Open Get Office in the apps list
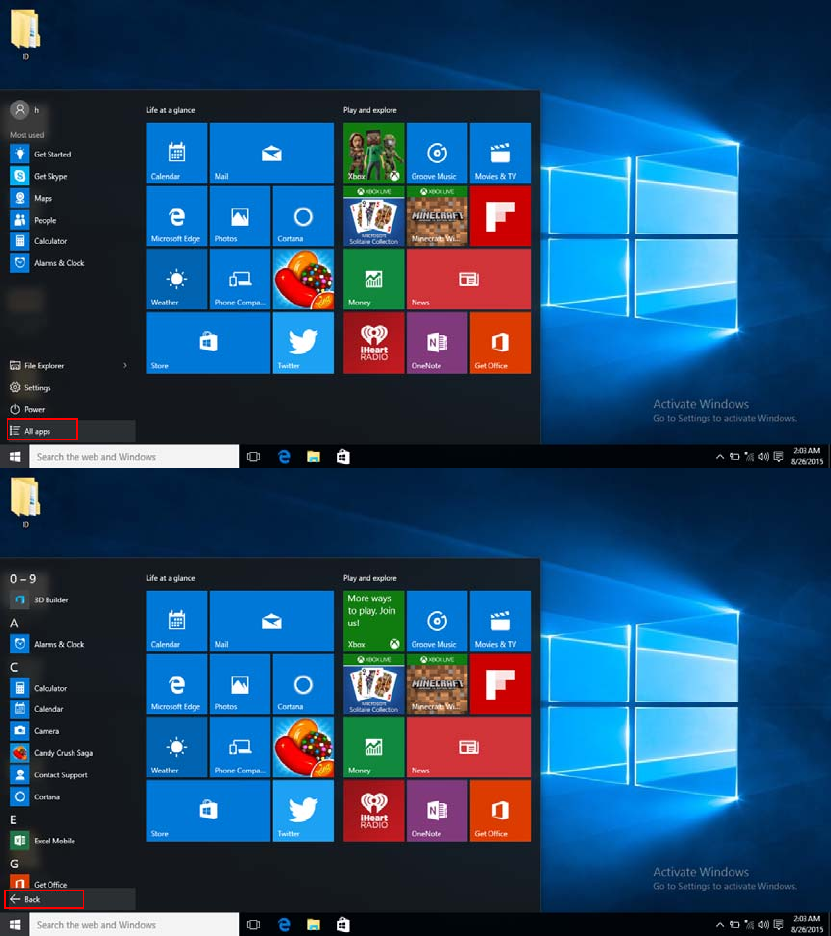This screenshot has height=936, width=831. [39, 882]
